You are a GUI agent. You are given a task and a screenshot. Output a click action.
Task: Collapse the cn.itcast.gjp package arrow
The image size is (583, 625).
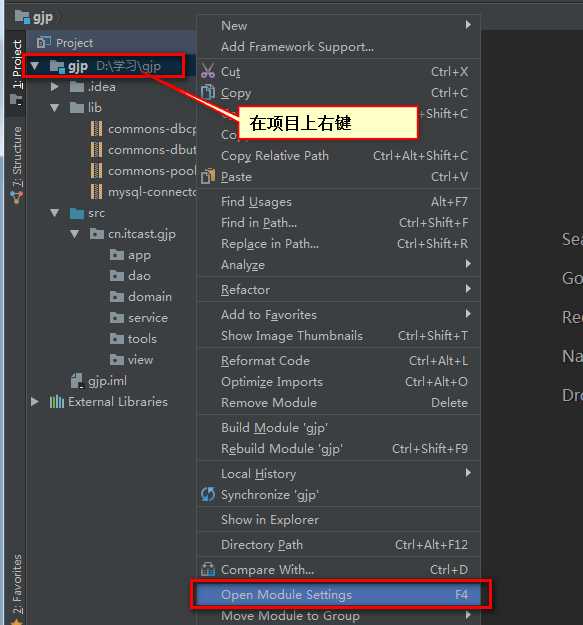[x=75, y=234]
